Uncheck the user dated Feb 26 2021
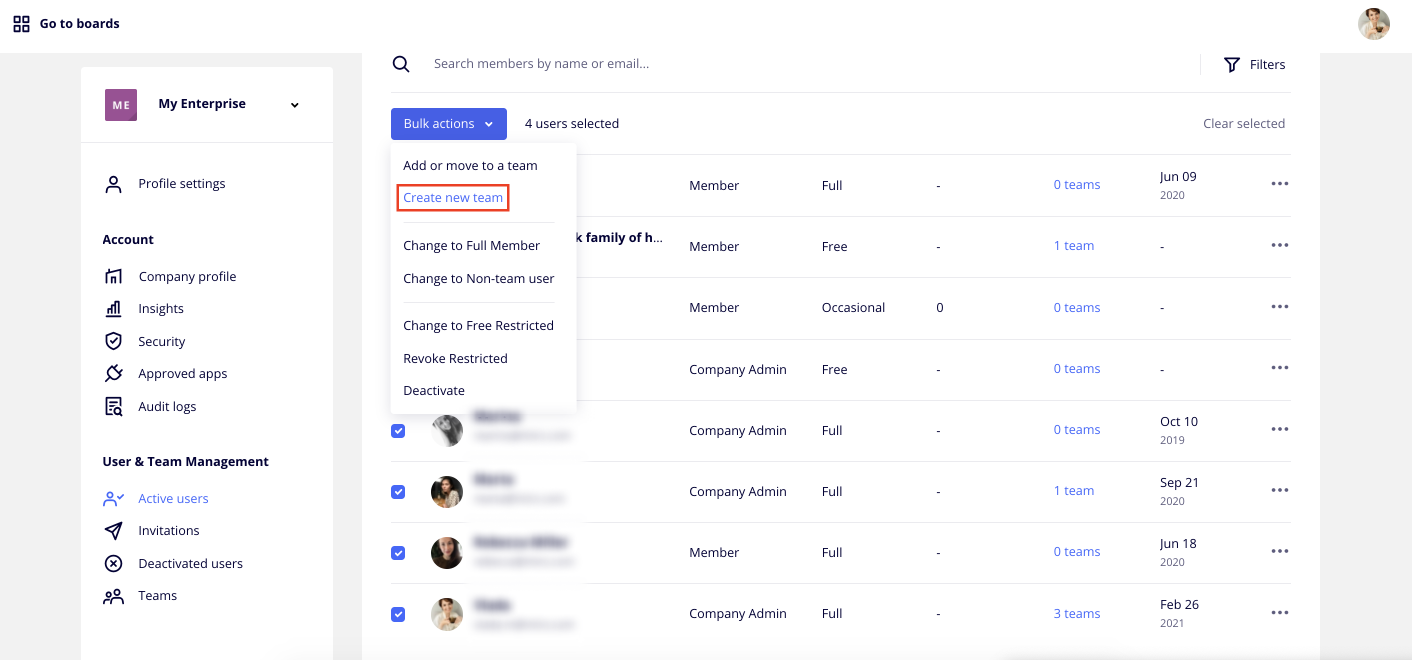Image resolution: width=1412 pixels, height=660 pixels. pyautogui.click(x=398, y=614)
